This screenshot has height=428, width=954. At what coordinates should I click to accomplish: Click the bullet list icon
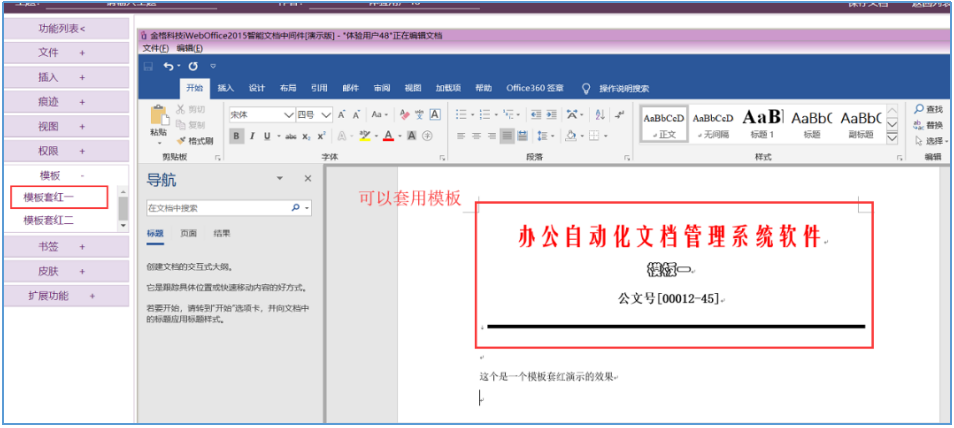(x=461, y=115)
